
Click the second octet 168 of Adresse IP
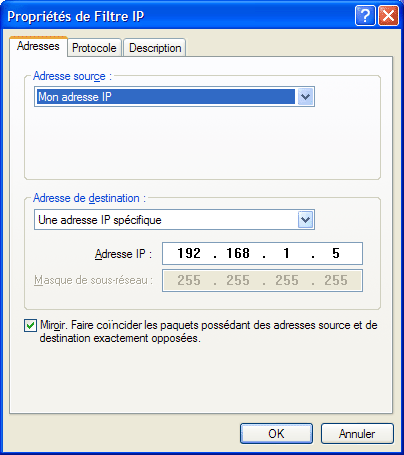pos(238,253)
